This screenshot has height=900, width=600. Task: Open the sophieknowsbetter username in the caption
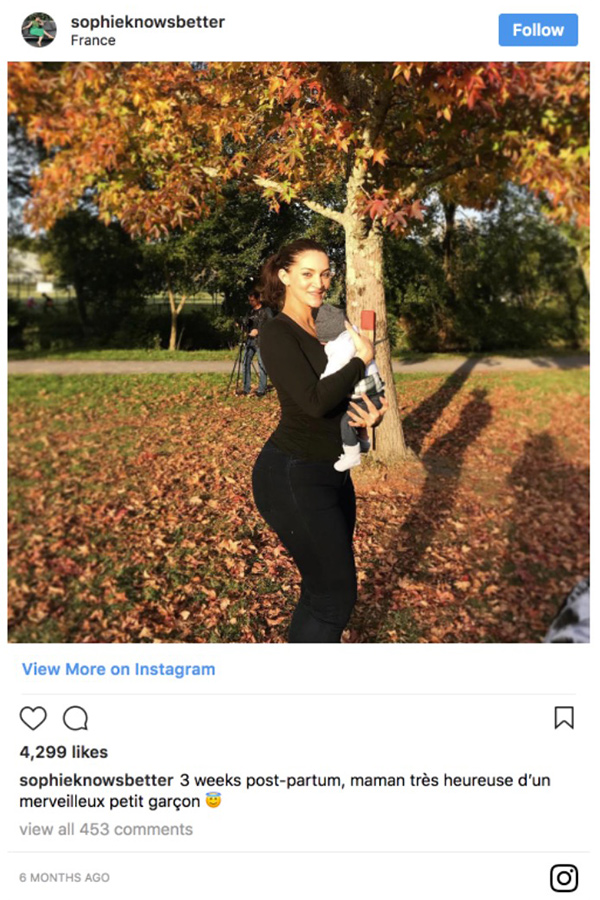pos(96,781)
